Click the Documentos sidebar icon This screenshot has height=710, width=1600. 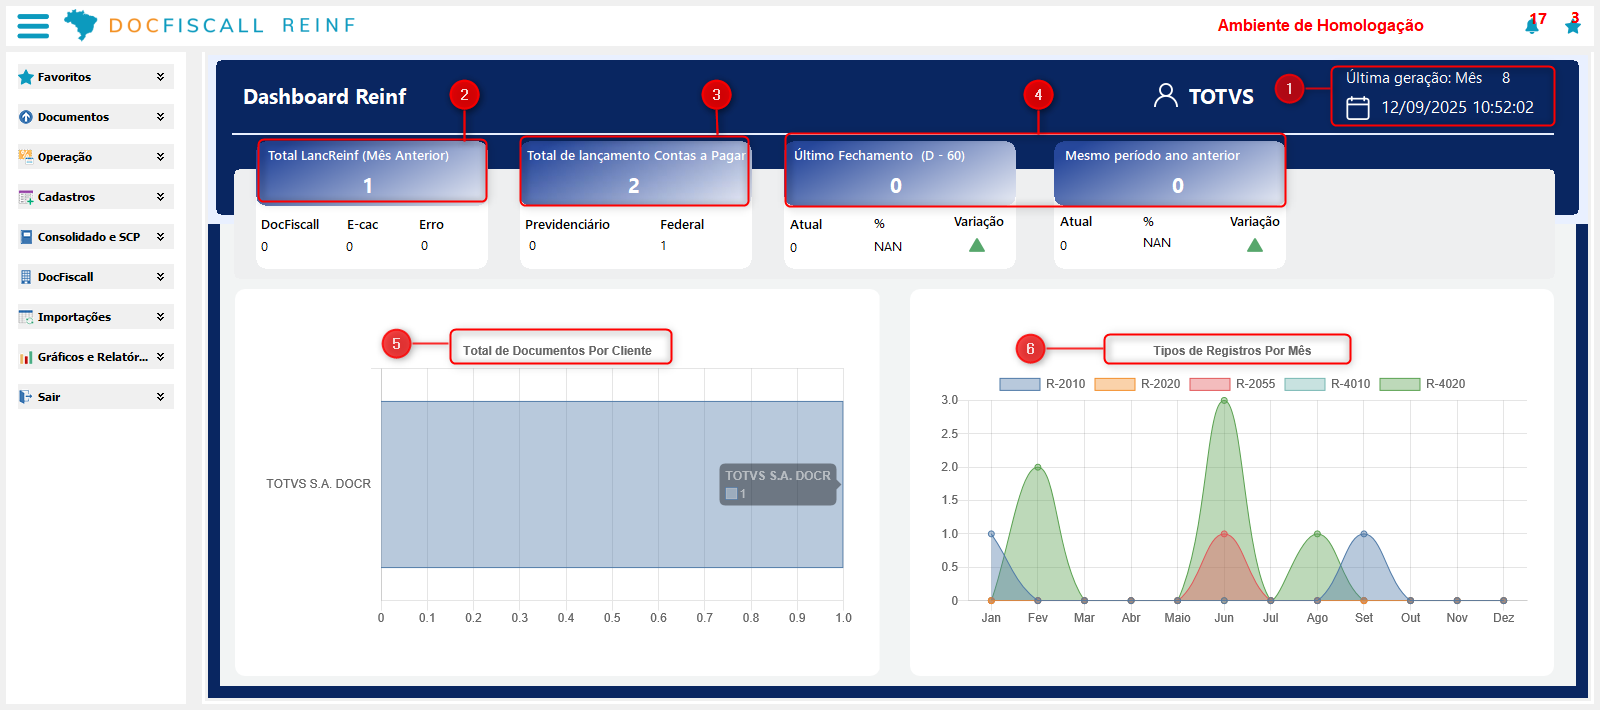(x=26, y=117)
